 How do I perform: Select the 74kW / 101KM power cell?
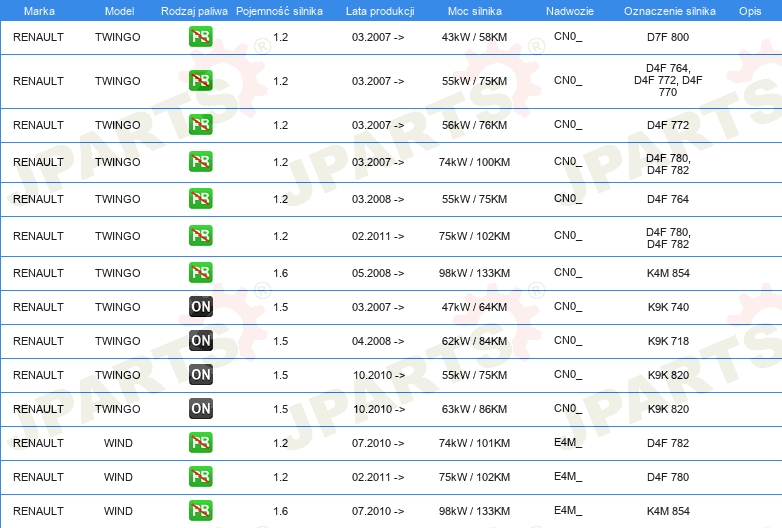(x=474, y=443)
